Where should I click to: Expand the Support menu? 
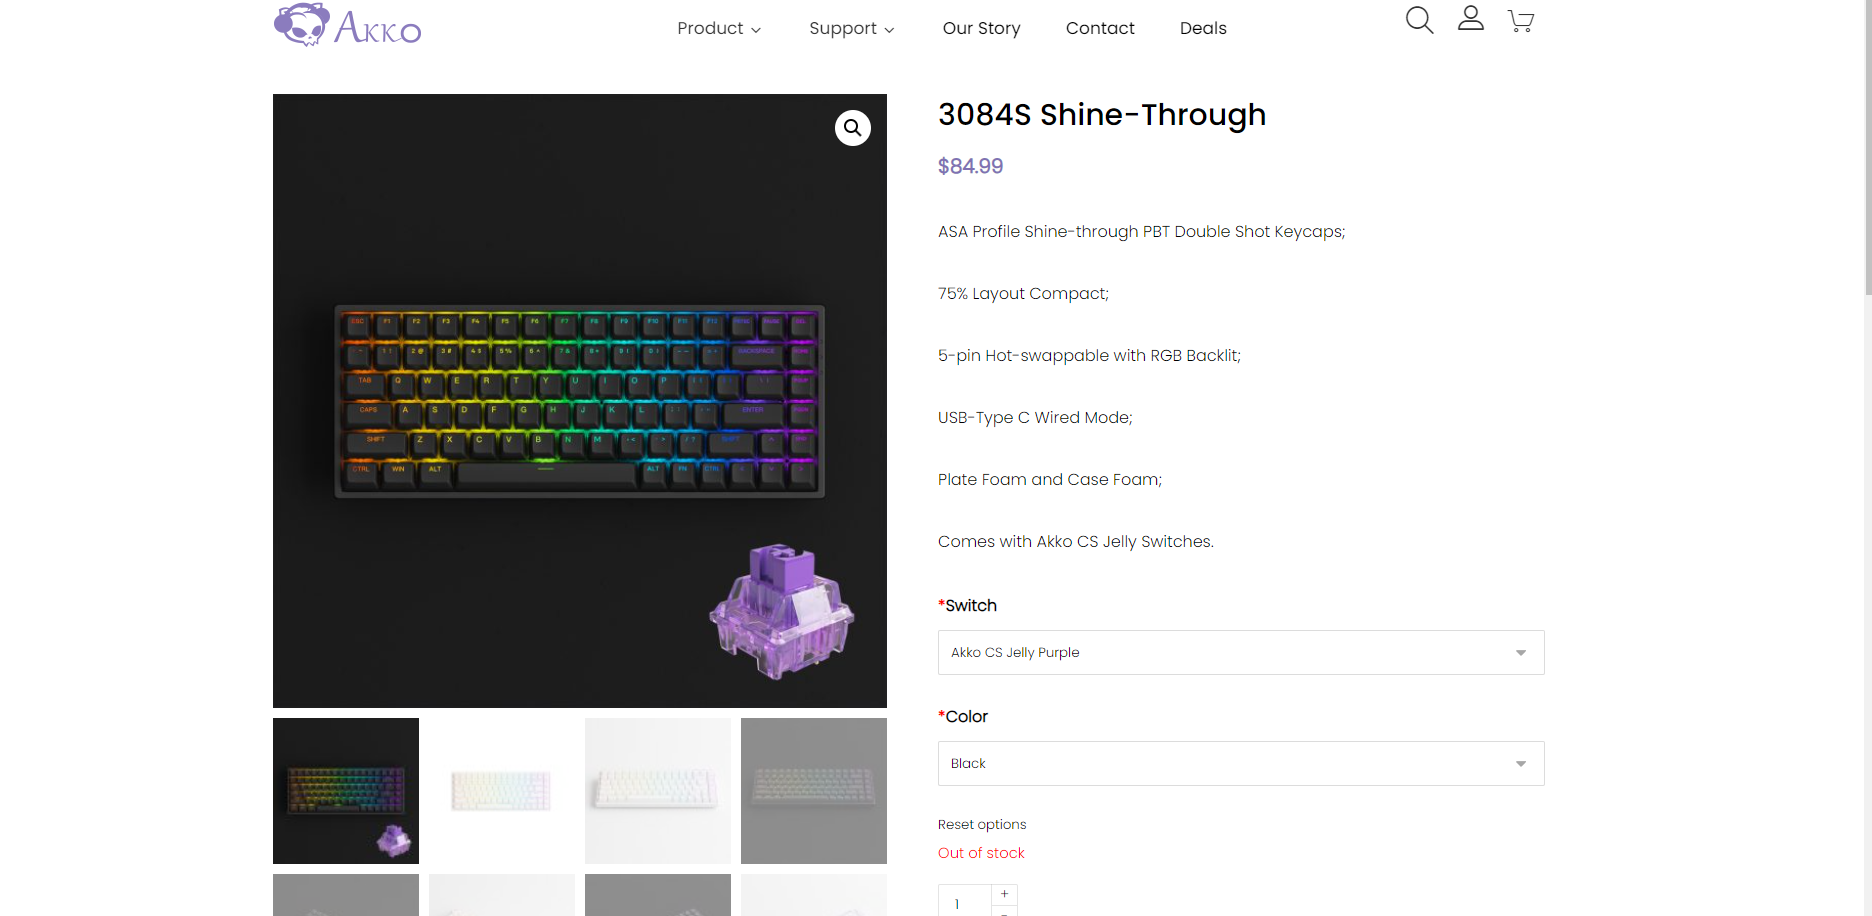[x=852, y=28]
